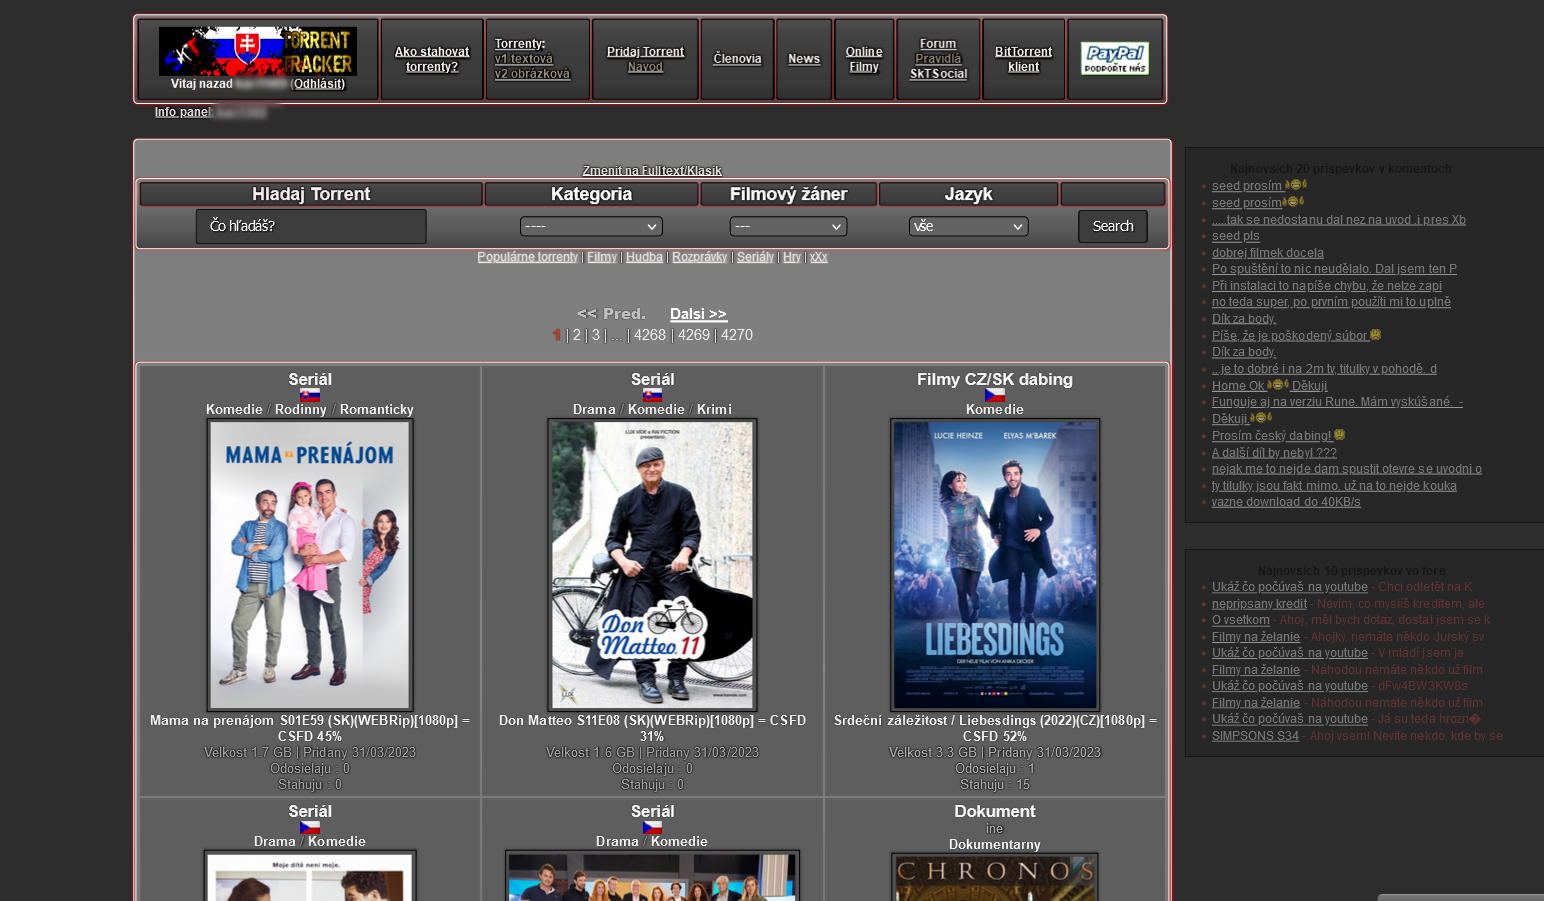Open the Info panel link

coord(182,112)
